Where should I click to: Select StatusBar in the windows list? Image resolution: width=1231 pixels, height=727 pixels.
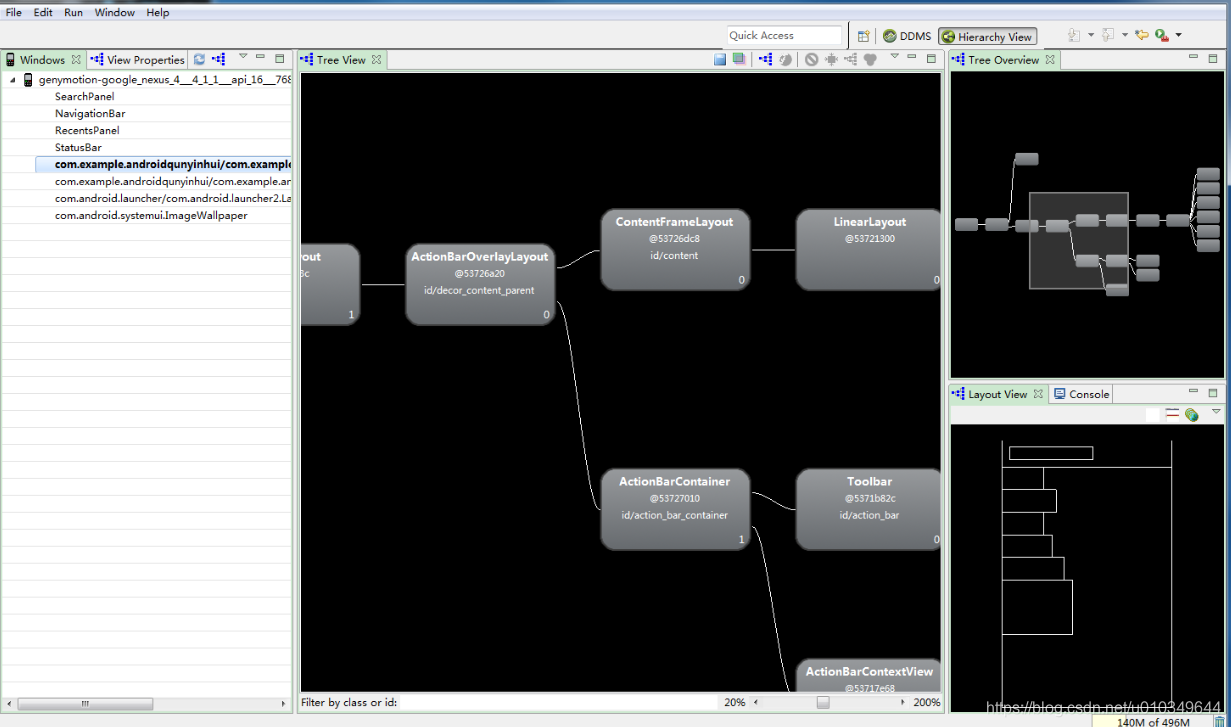pos(78,148)
